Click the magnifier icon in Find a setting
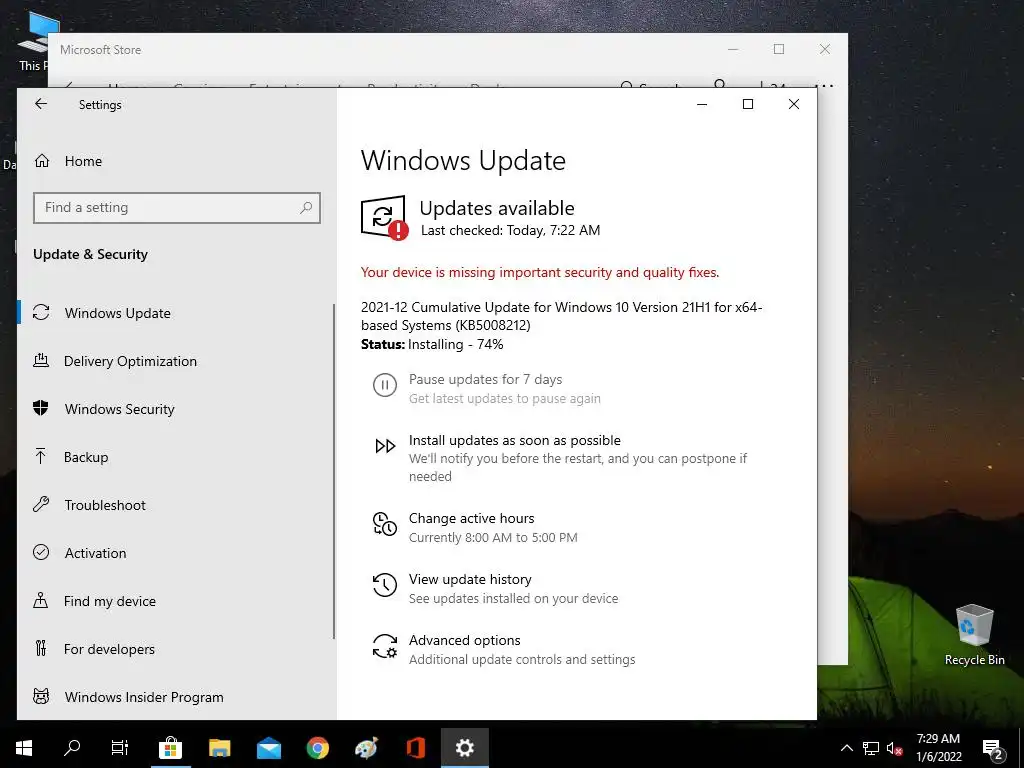Viewport: 1024px width, 768px height. coord(306,208)
